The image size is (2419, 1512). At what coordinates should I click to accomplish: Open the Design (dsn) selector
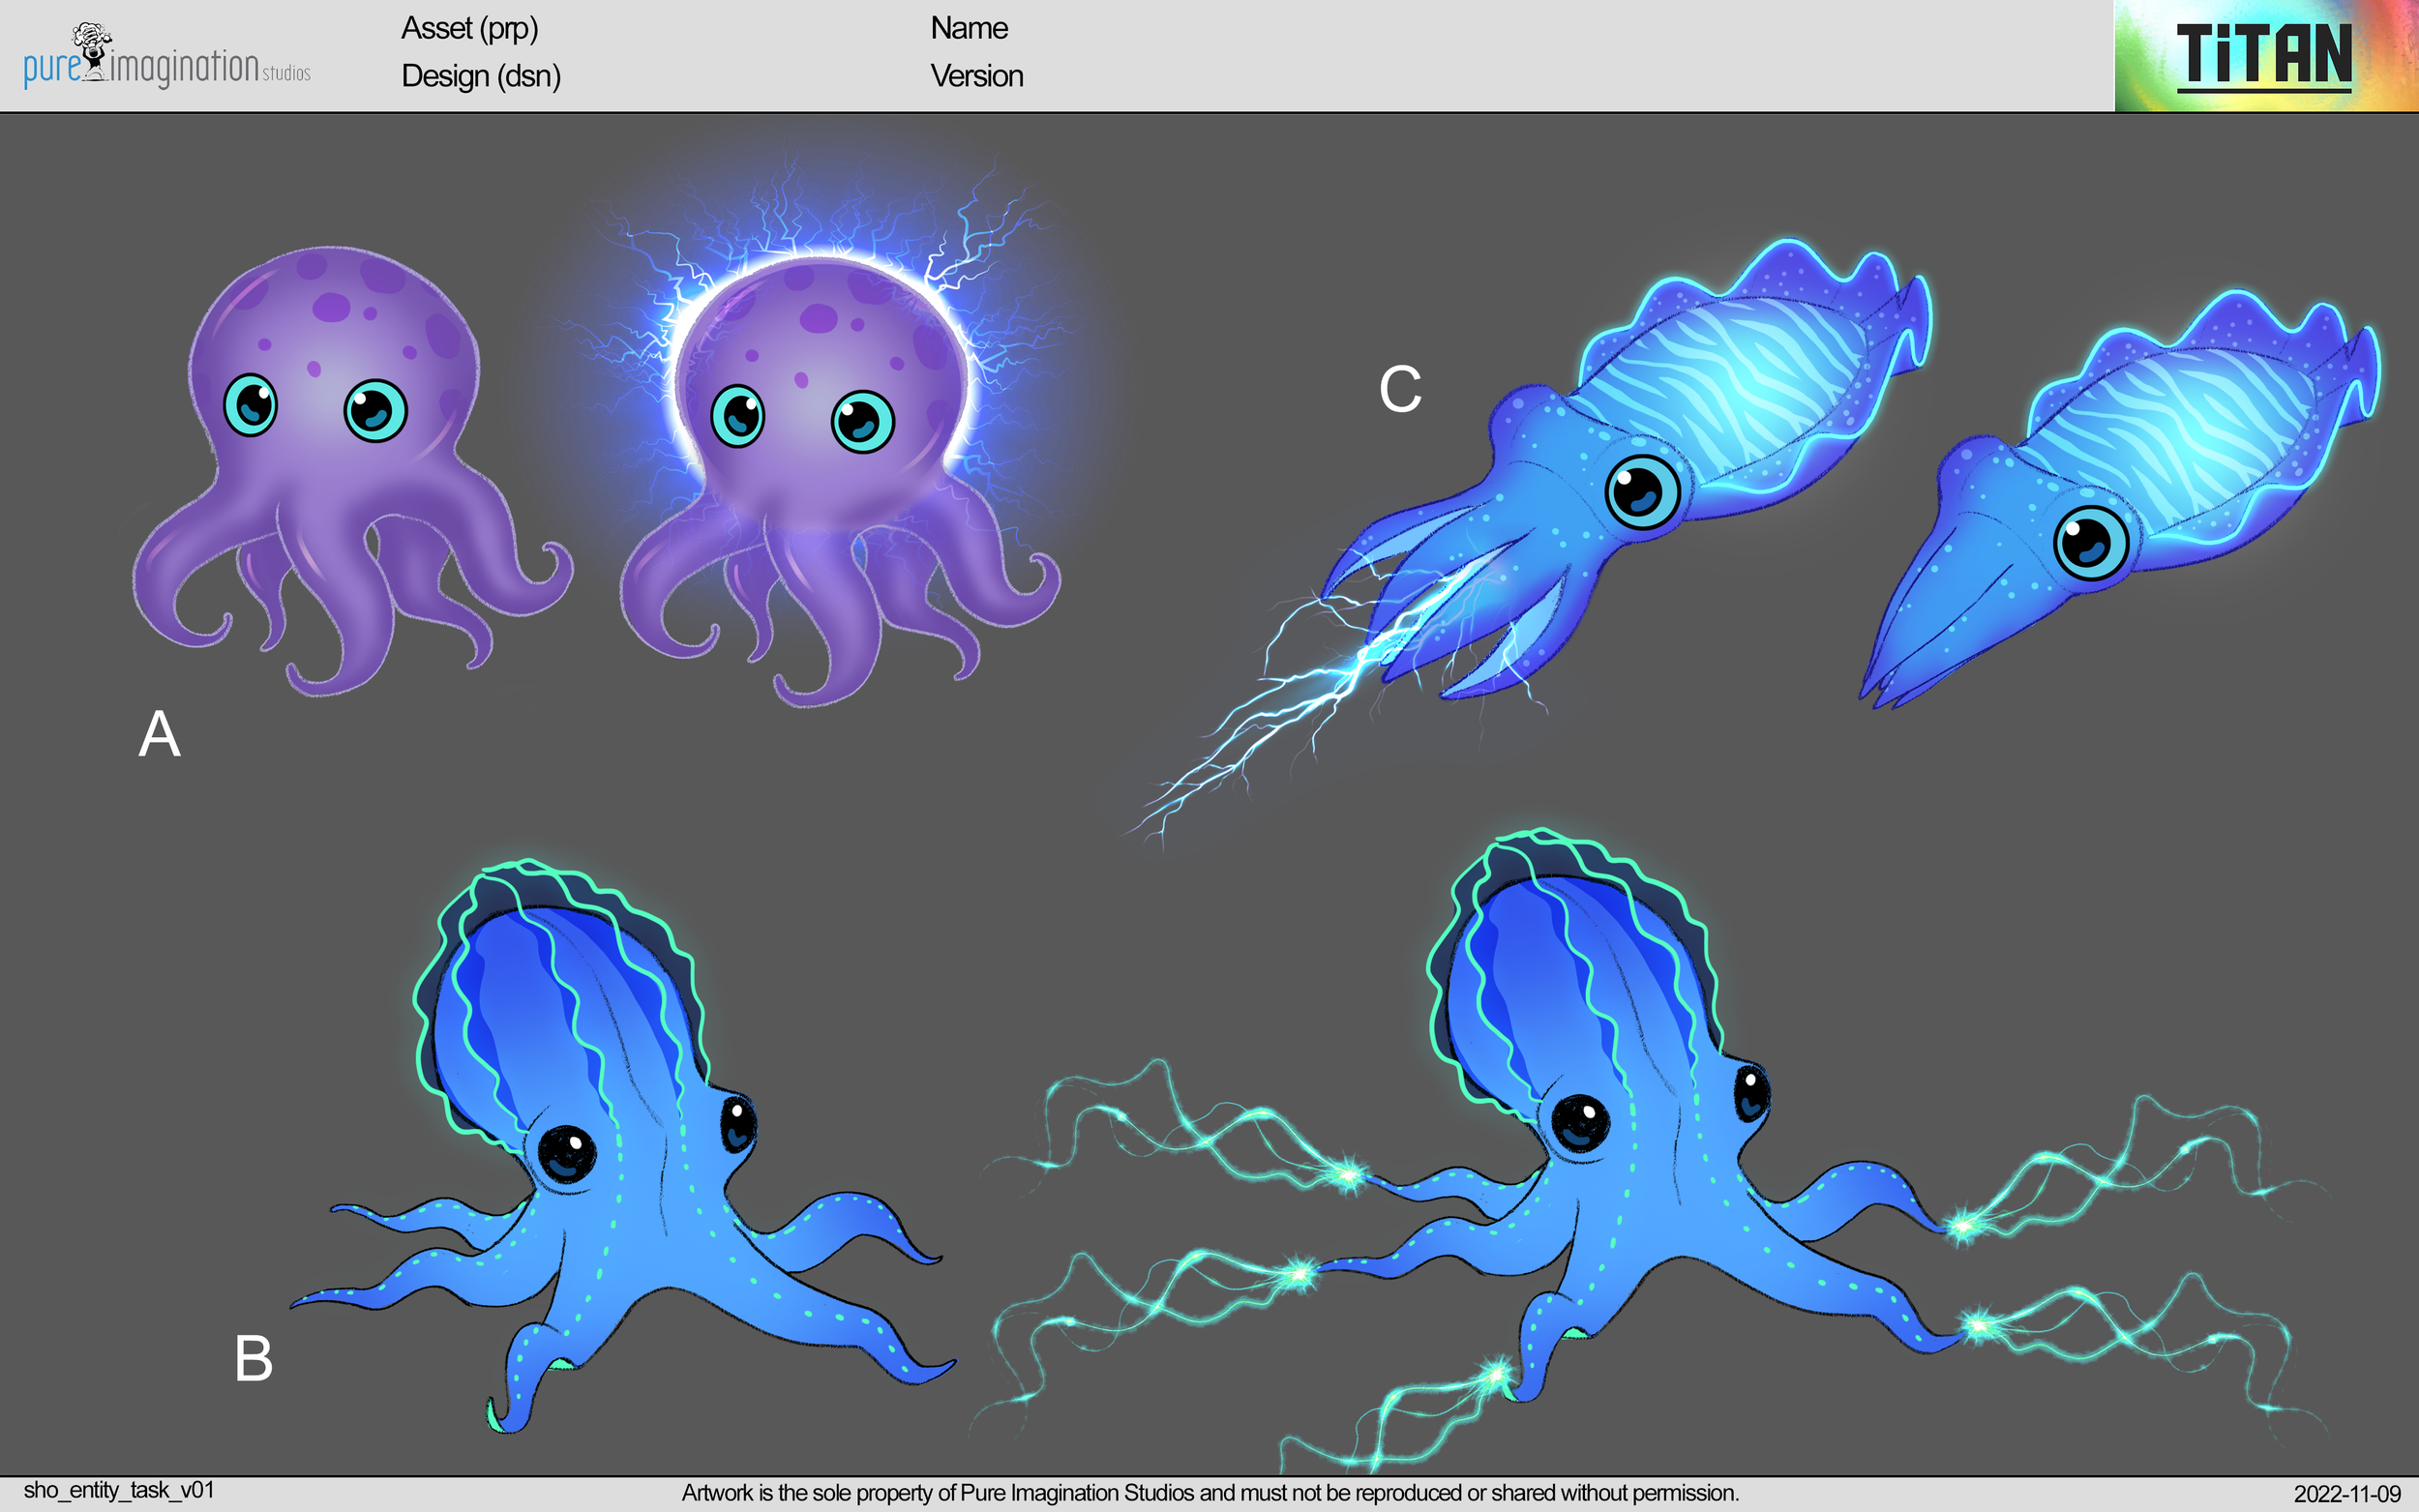[480, 76]
